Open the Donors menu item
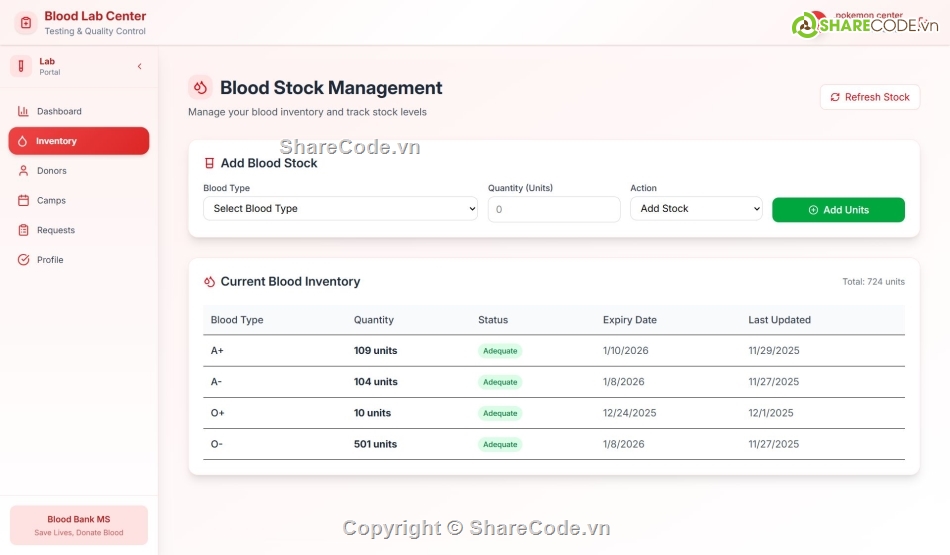The width and height of the screenshot is (950, 555). [x=52, y=171]
